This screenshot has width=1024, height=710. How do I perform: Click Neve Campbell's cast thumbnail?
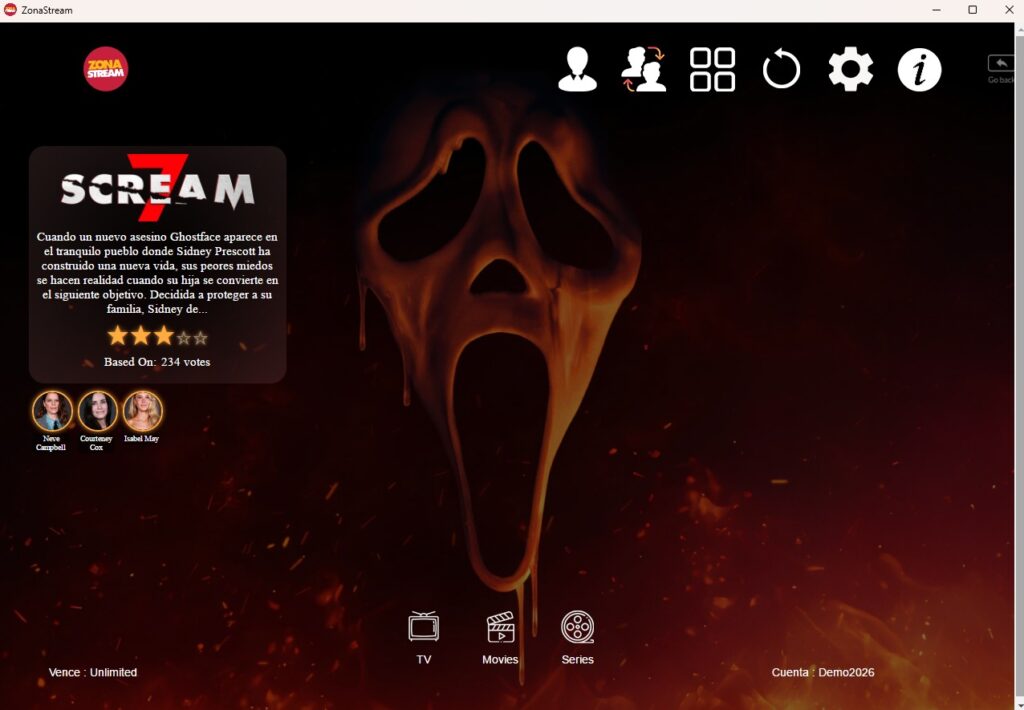coord(52,411)
